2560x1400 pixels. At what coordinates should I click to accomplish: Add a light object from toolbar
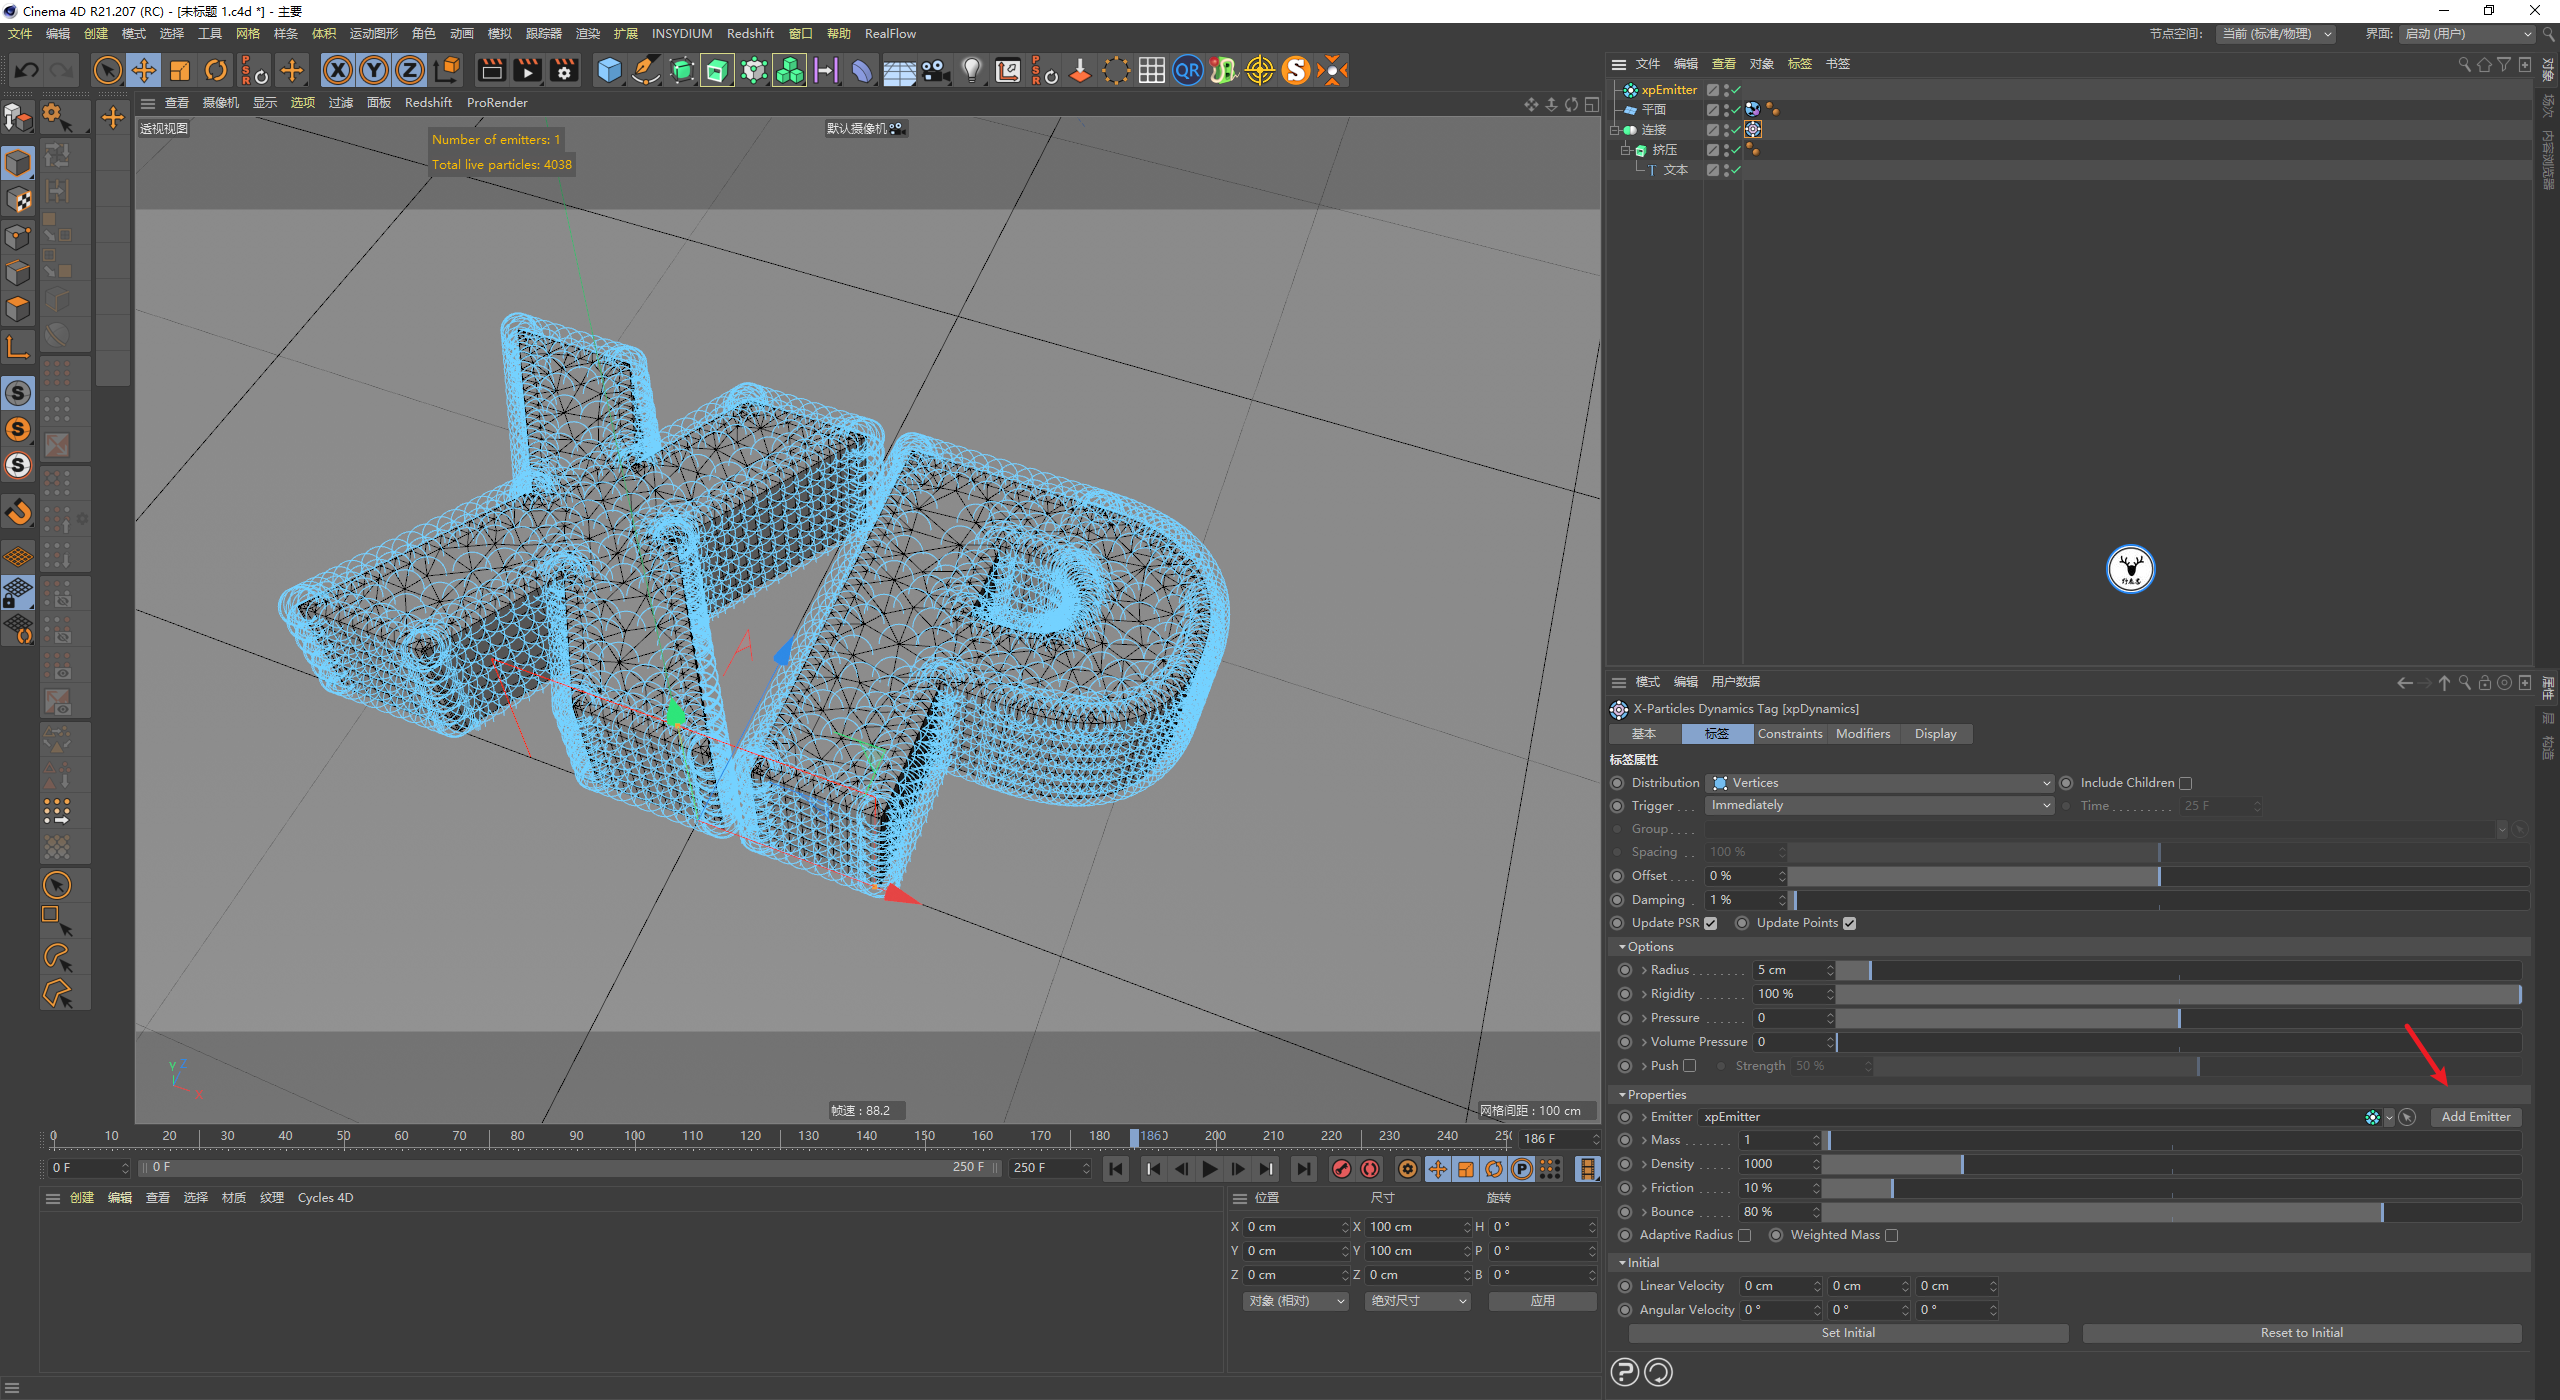click(x=971, y=70)
